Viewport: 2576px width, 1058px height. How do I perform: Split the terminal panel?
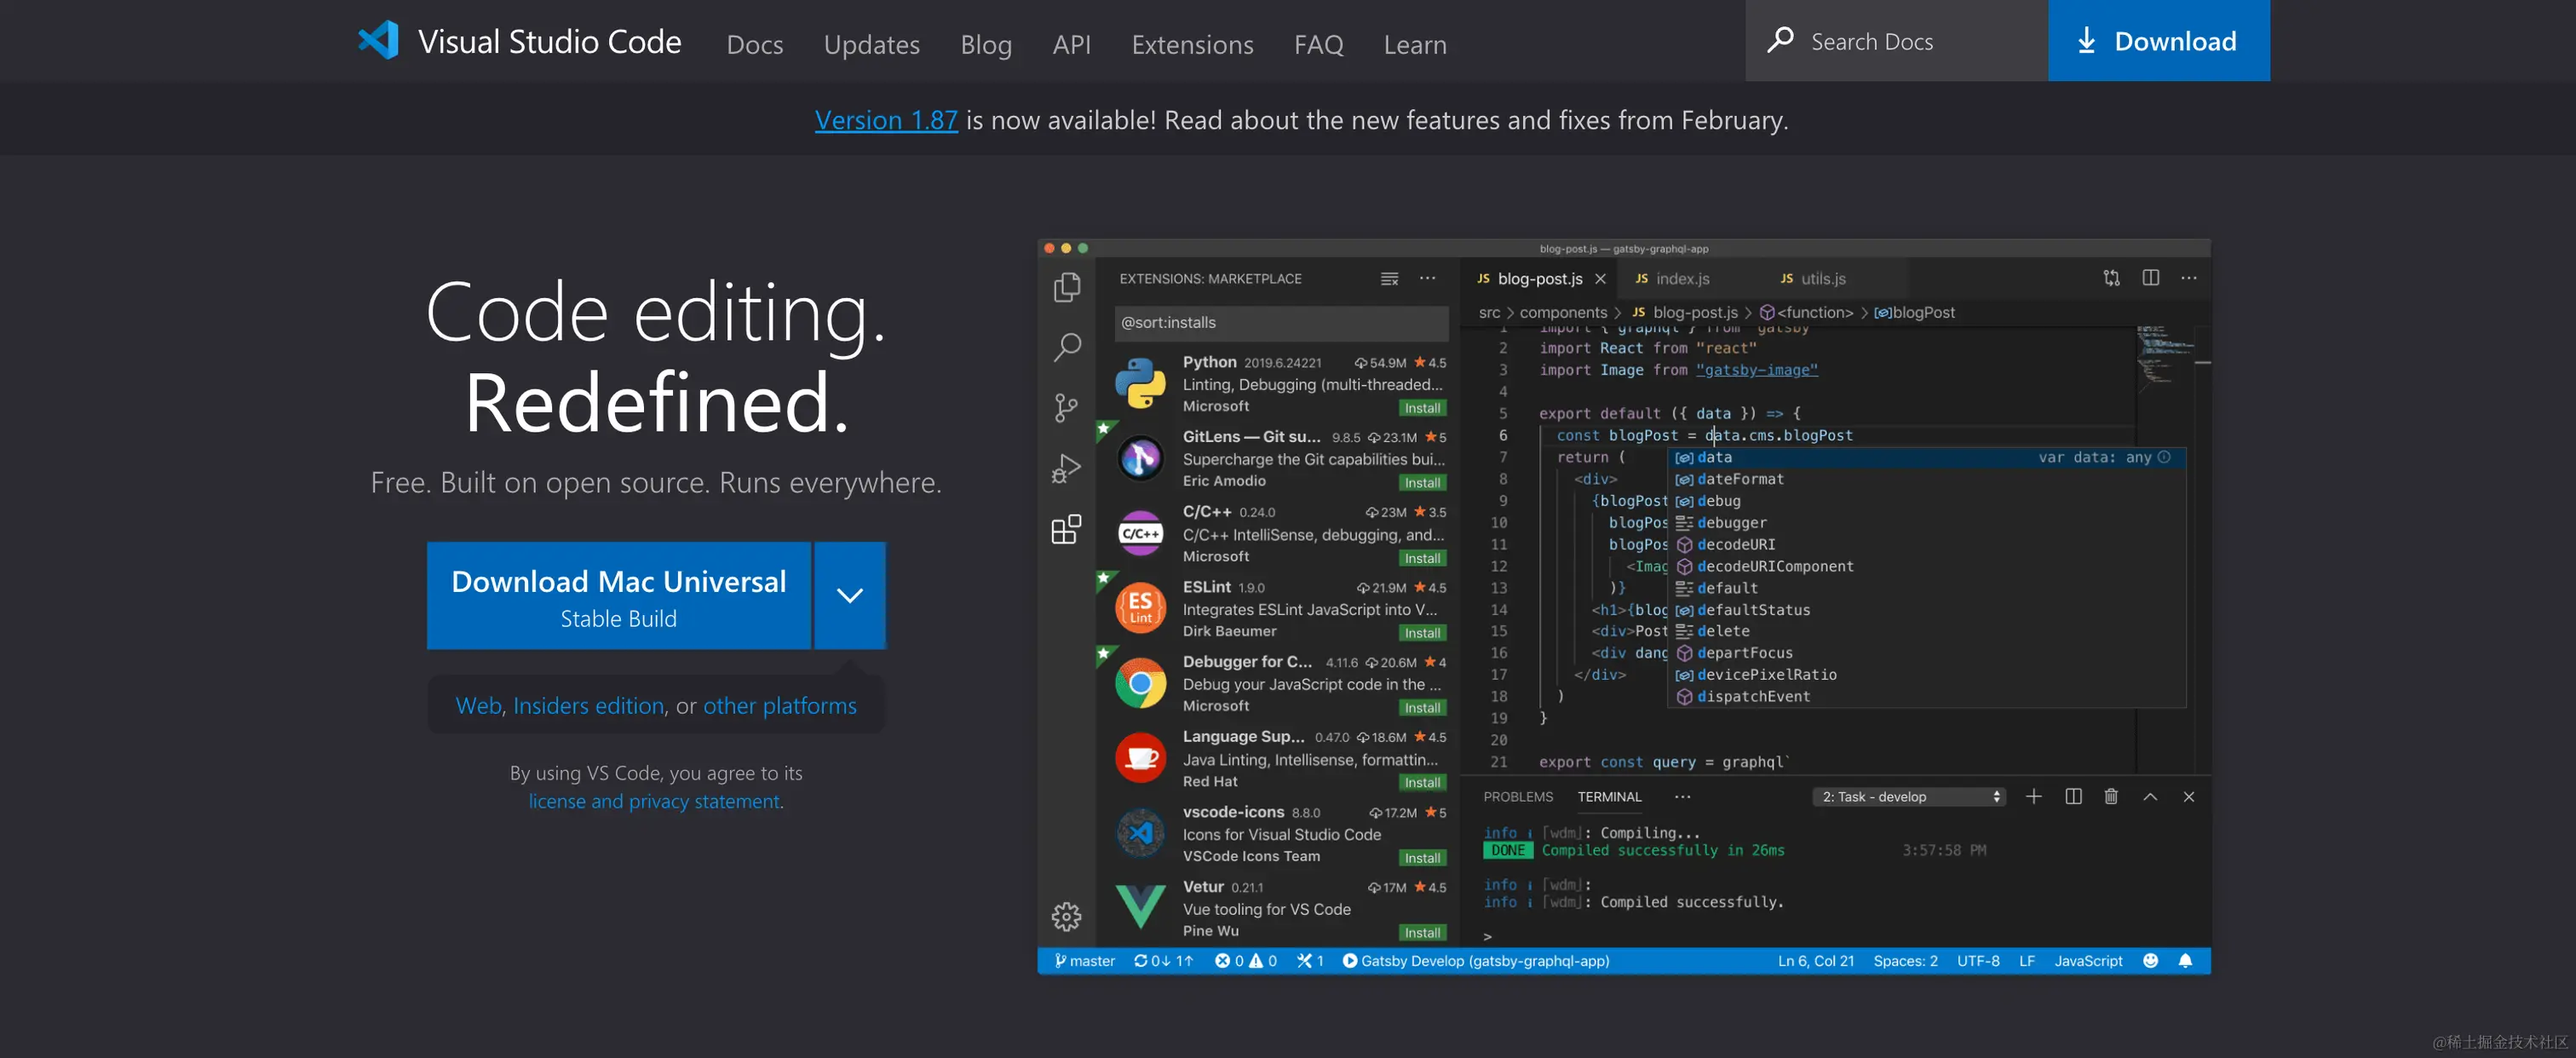point(2074,797)
